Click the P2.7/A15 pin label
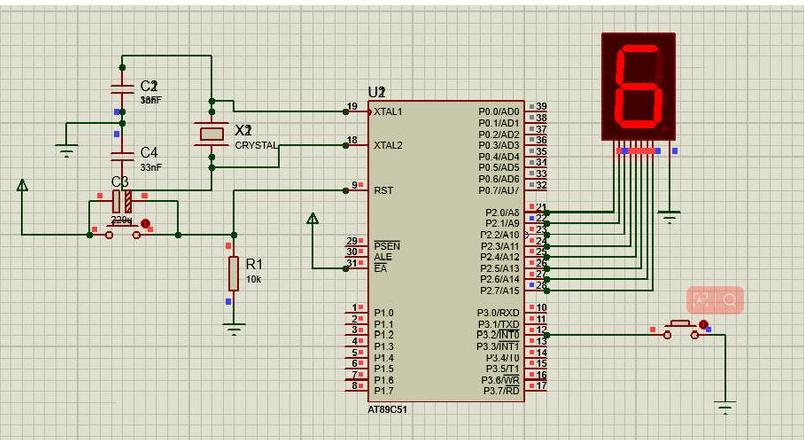The width and height of the screenshot is (804, 440). [500, 291]
